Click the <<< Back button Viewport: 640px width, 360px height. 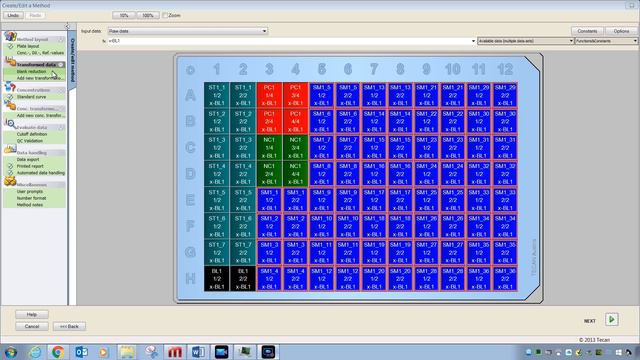coord(69,326)
